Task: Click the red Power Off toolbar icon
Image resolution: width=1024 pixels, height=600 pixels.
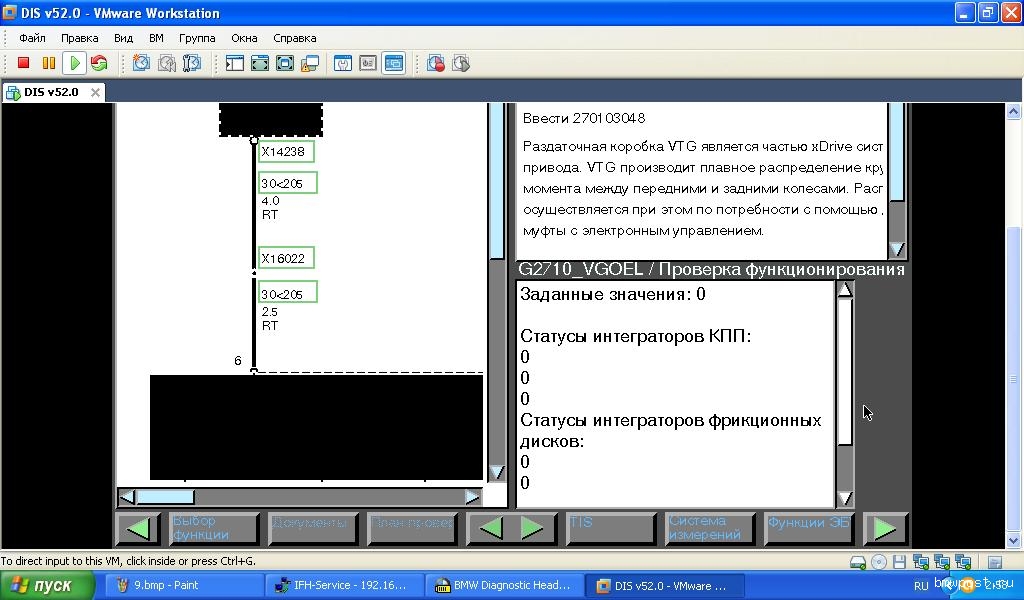Action: pyautogui.click(x=24, y=63)
